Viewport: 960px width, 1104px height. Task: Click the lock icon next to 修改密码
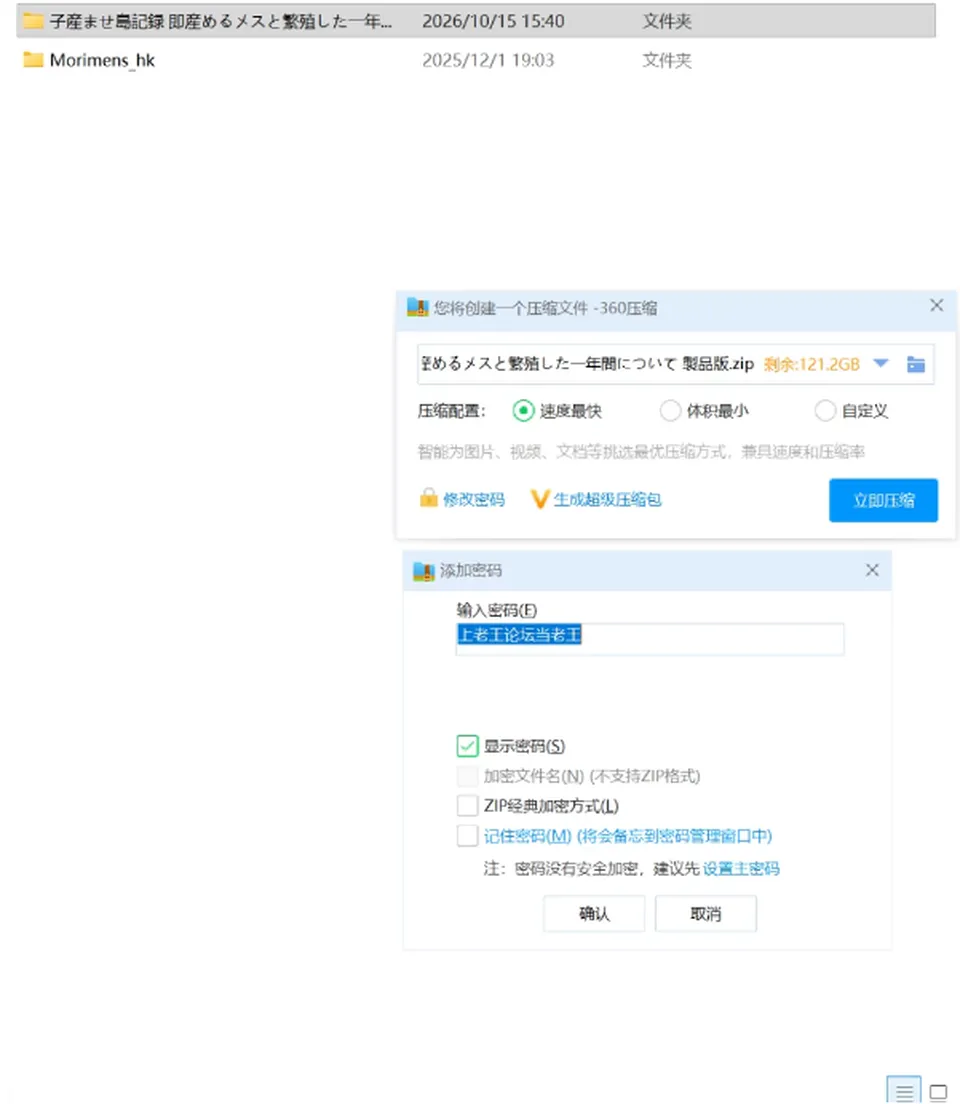pyautogui.click(x=428, y=498)
